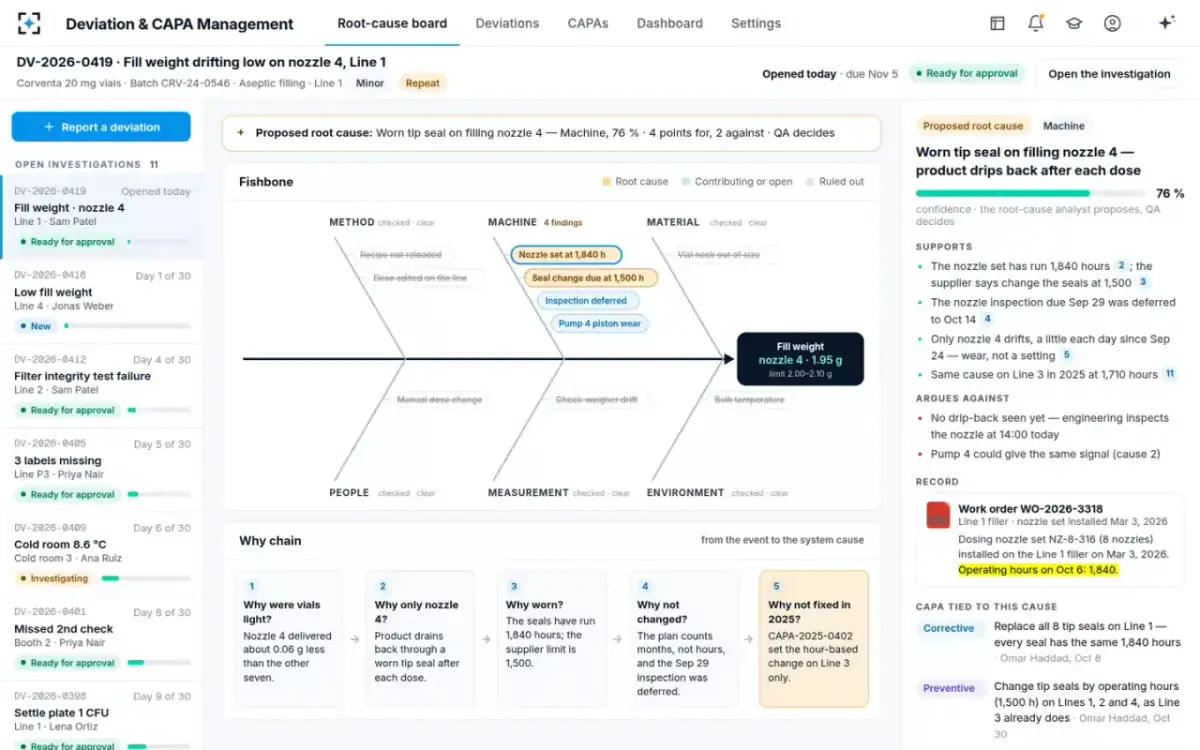Click the Minor severity tag
The image size is (1200, 750).
click(x=370, y=83)
